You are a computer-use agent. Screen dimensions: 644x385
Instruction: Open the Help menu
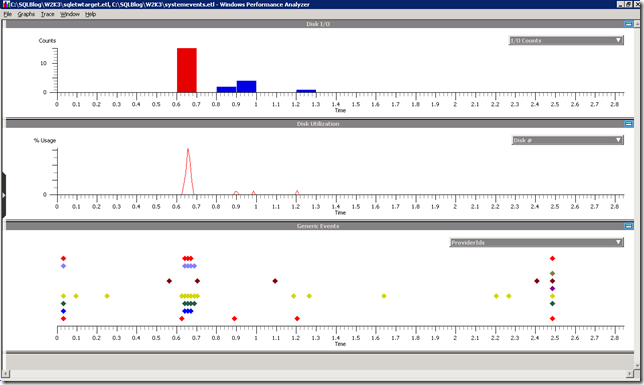(x=90, y=14)
